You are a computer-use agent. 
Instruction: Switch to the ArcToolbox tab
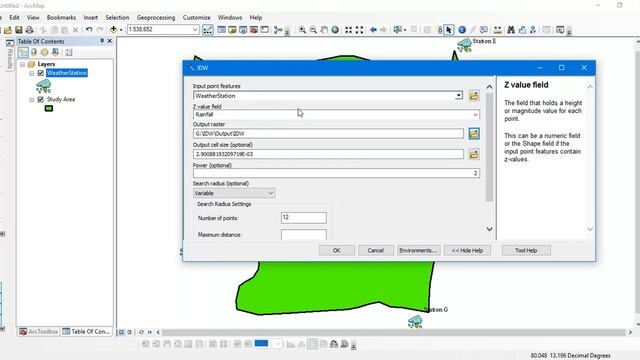pyautogui.click(x=39, y=331)
